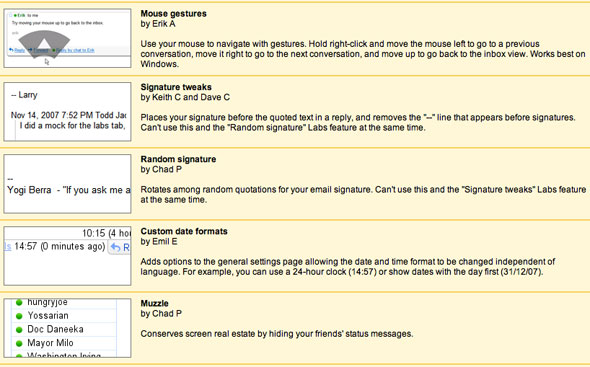
Task: Click the Yogi Berra quote text in preview
Action: (69, 190)
